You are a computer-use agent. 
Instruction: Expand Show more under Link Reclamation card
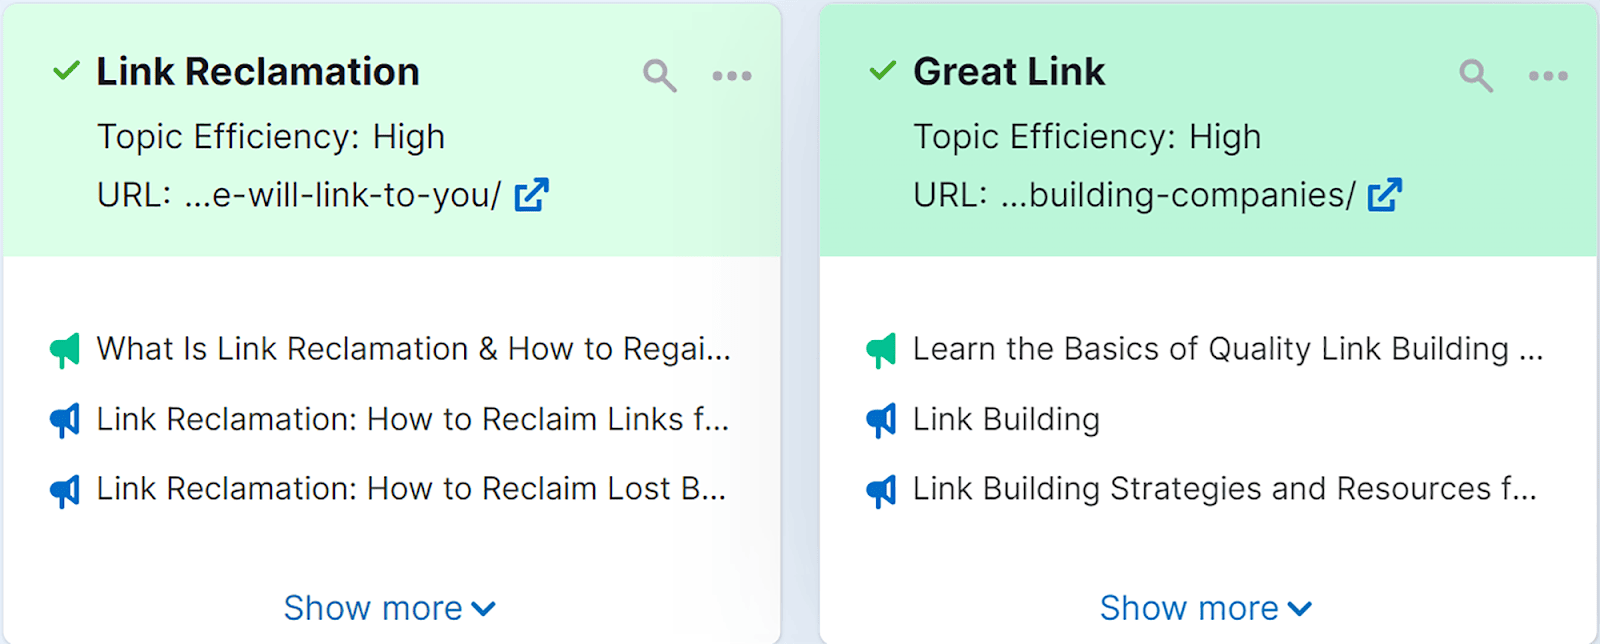click(389, 608)
